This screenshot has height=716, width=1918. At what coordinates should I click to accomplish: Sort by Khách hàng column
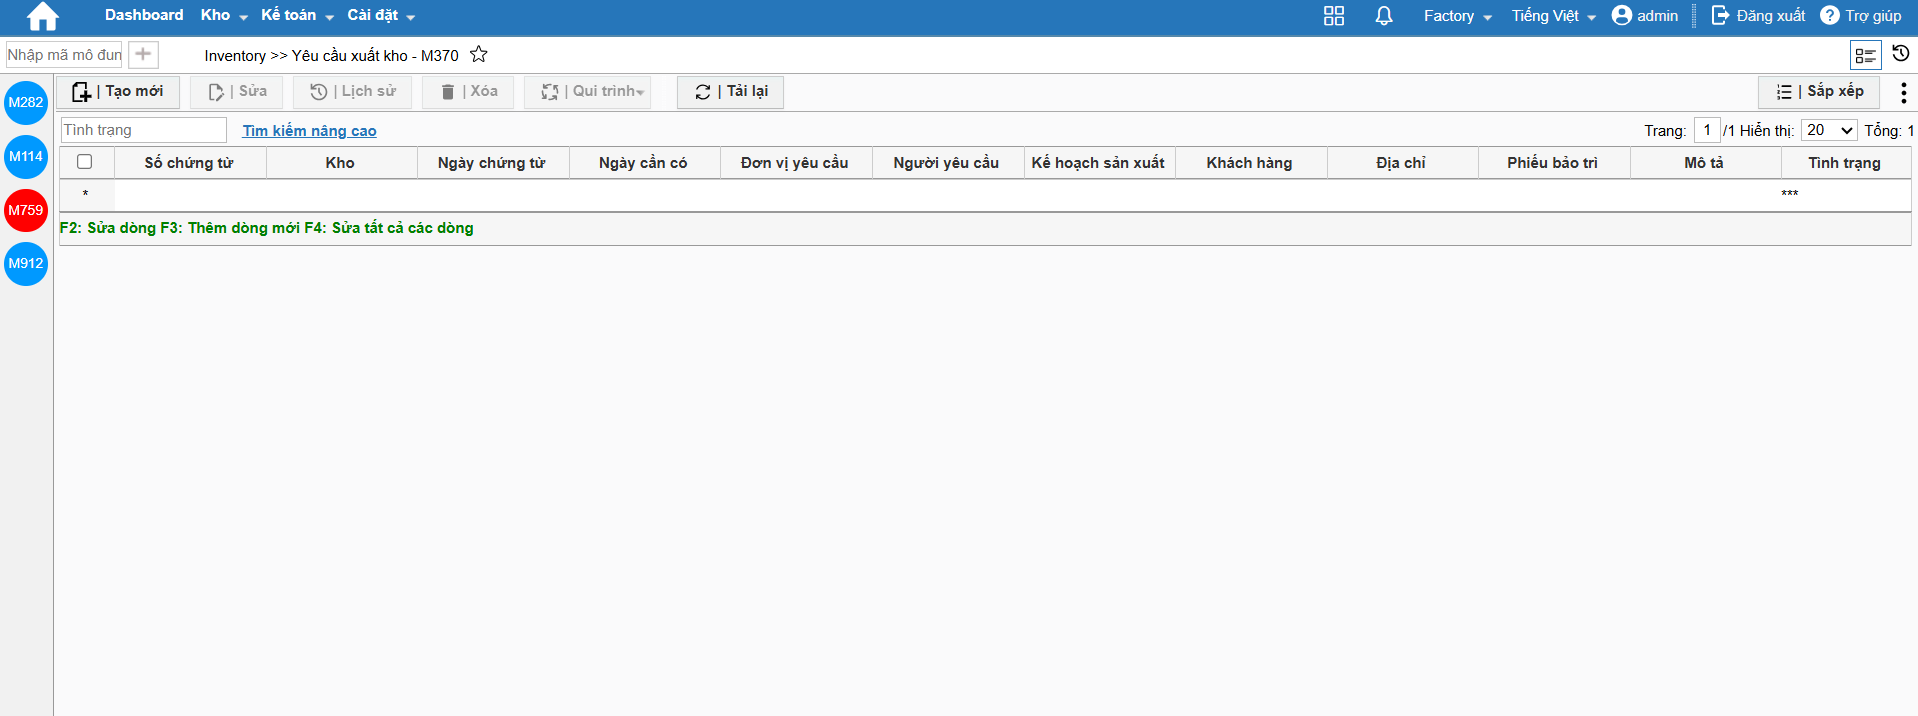[1250, 163]
